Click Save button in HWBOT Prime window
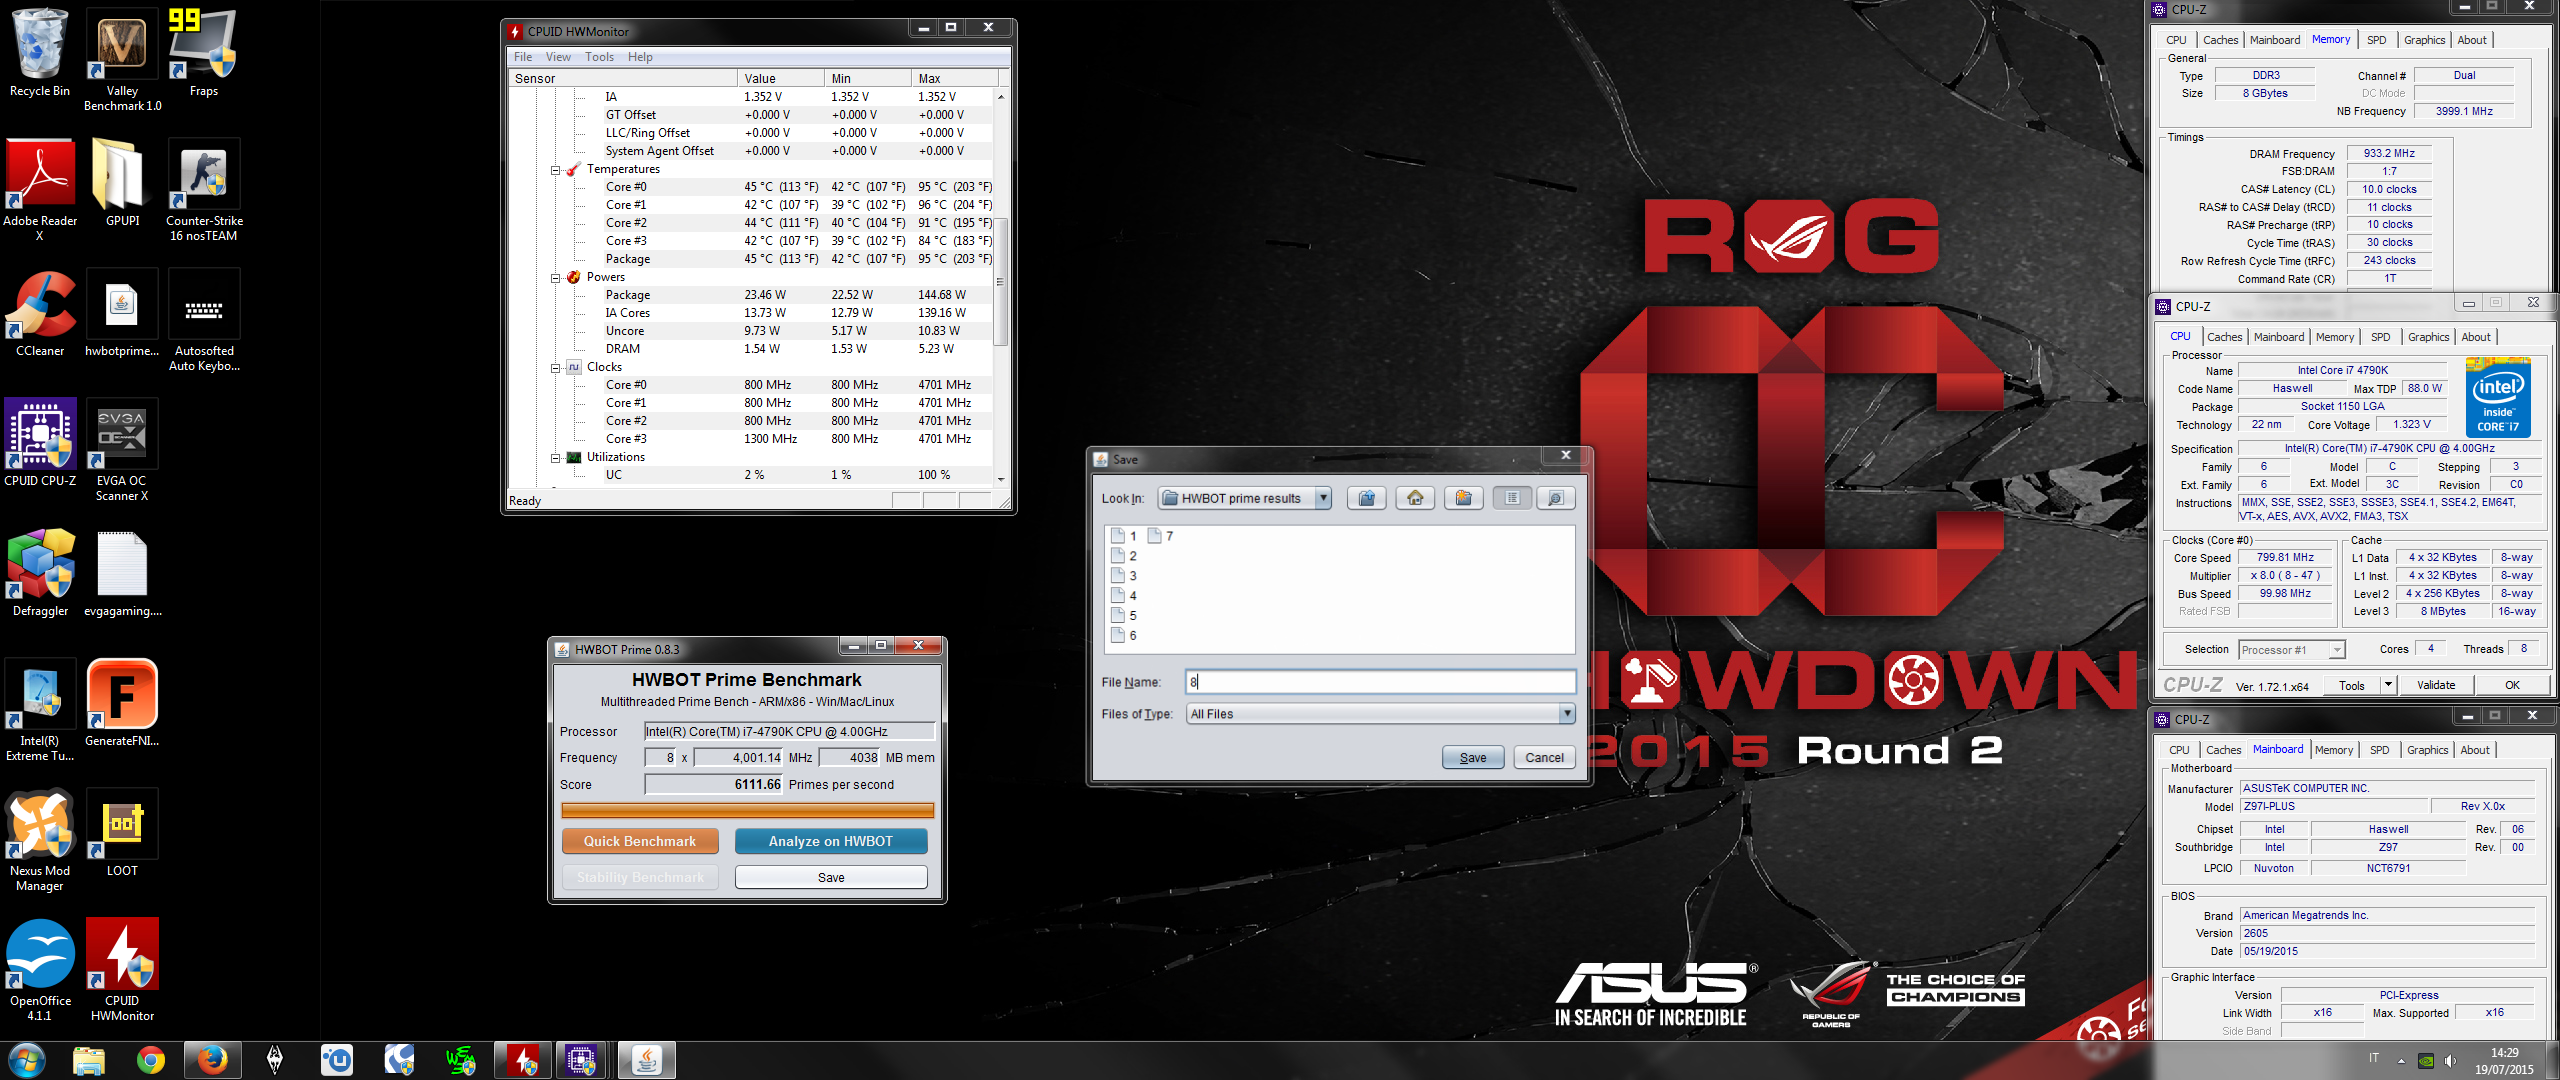Screen dimensions: 2560x1080 pos(831,877)
